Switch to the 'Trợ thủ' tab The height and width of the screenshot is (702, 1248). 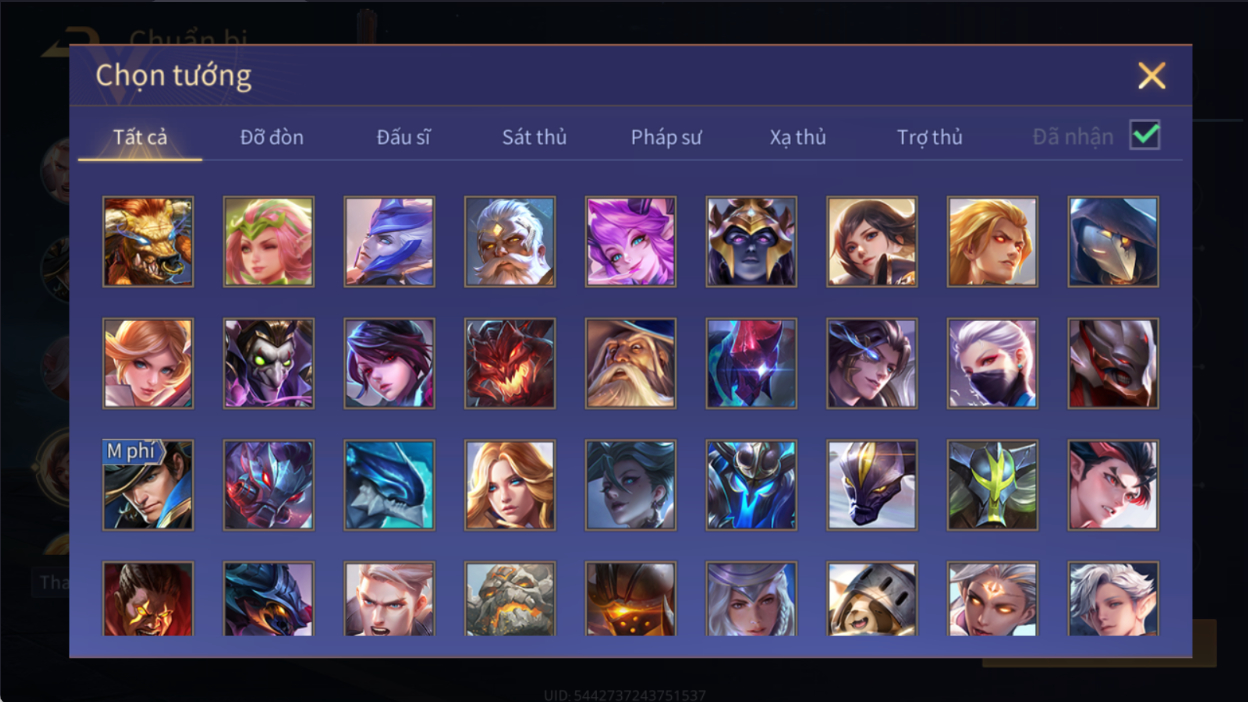point(929,137)
